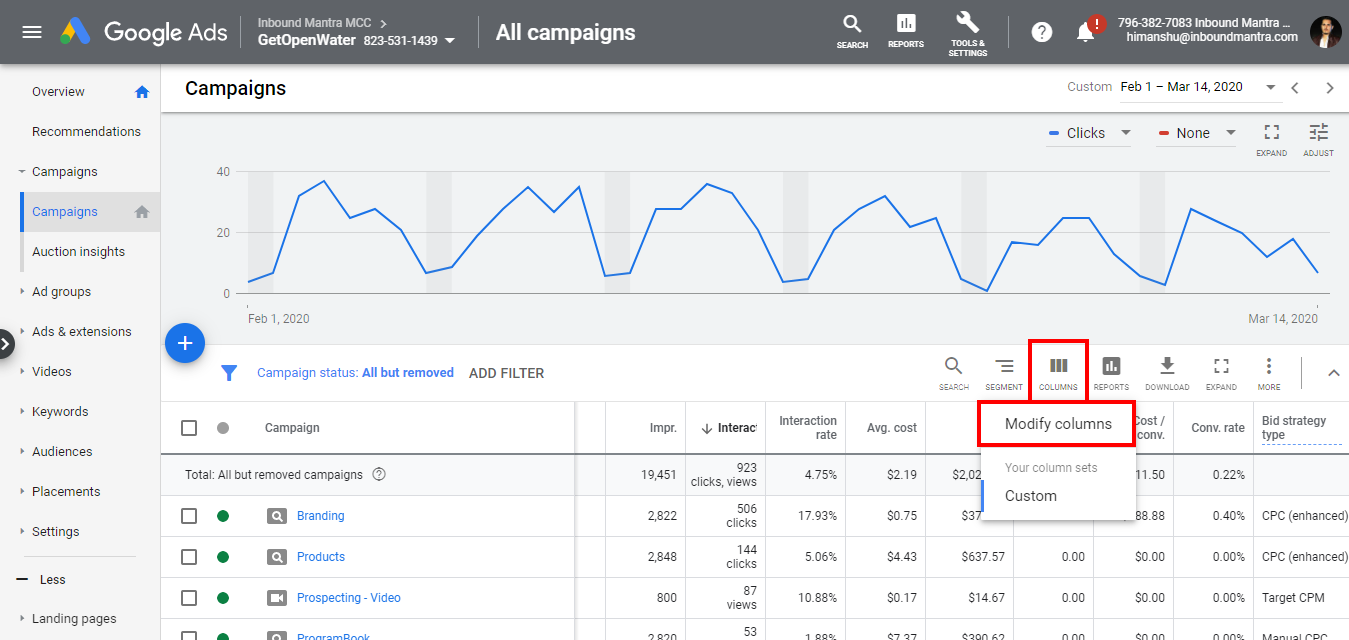Viewport: 1349px width, 640px height.
Task: Check the Branding campaign checkbox
Action: 189,516
